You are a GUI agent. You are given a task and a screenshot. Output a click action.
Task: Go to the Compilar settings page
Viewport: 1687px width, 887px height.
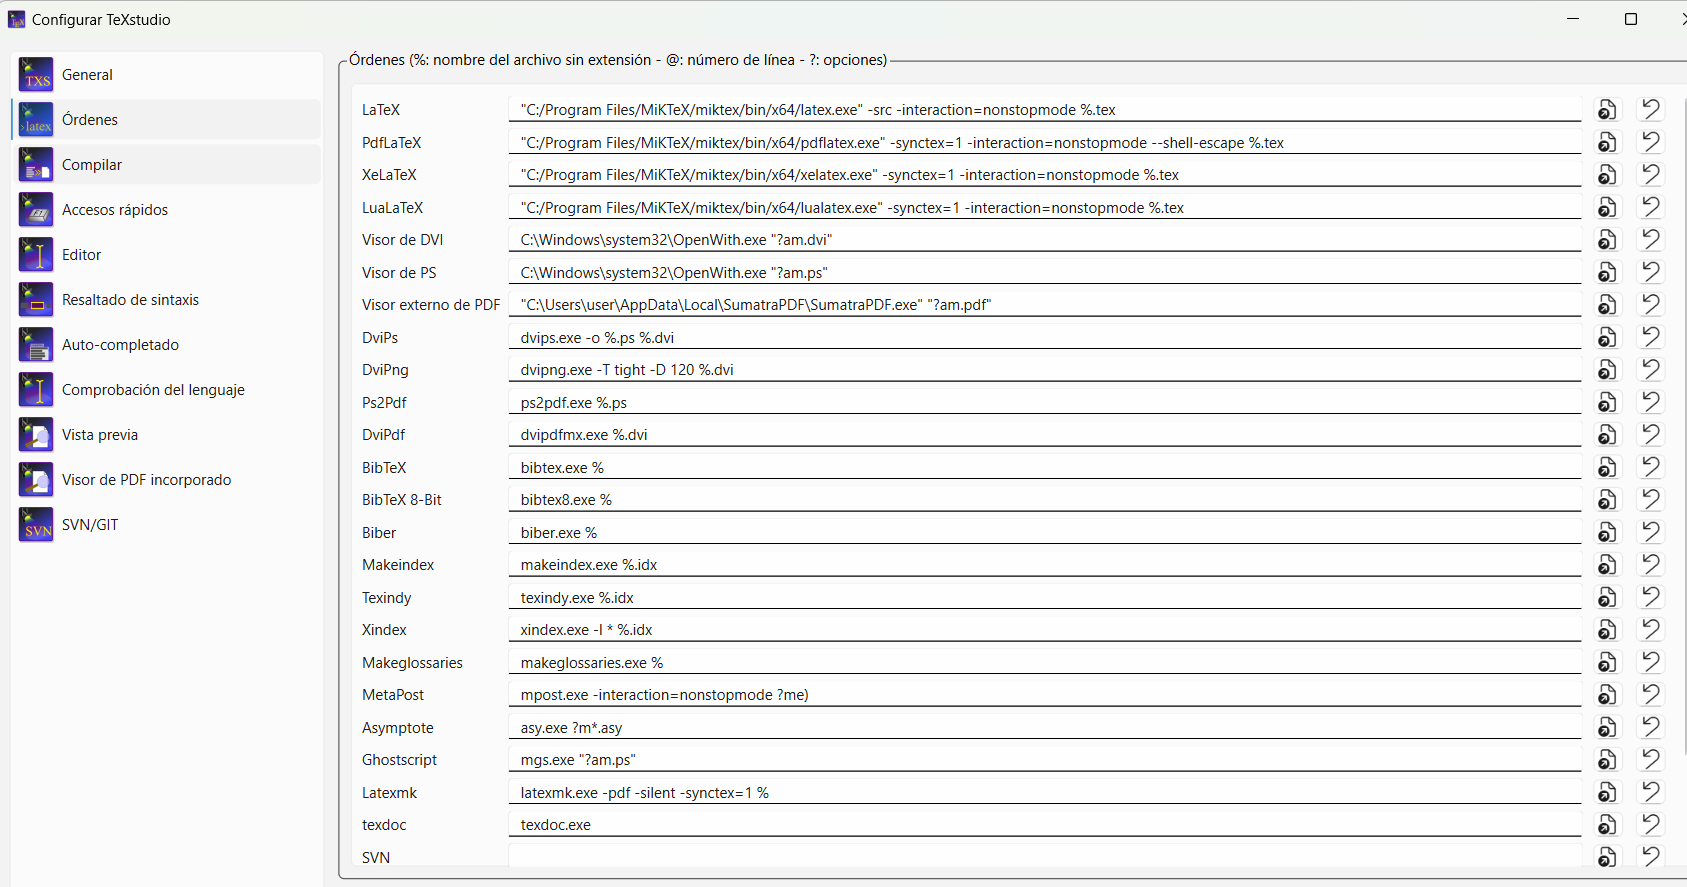pos(166,165)
